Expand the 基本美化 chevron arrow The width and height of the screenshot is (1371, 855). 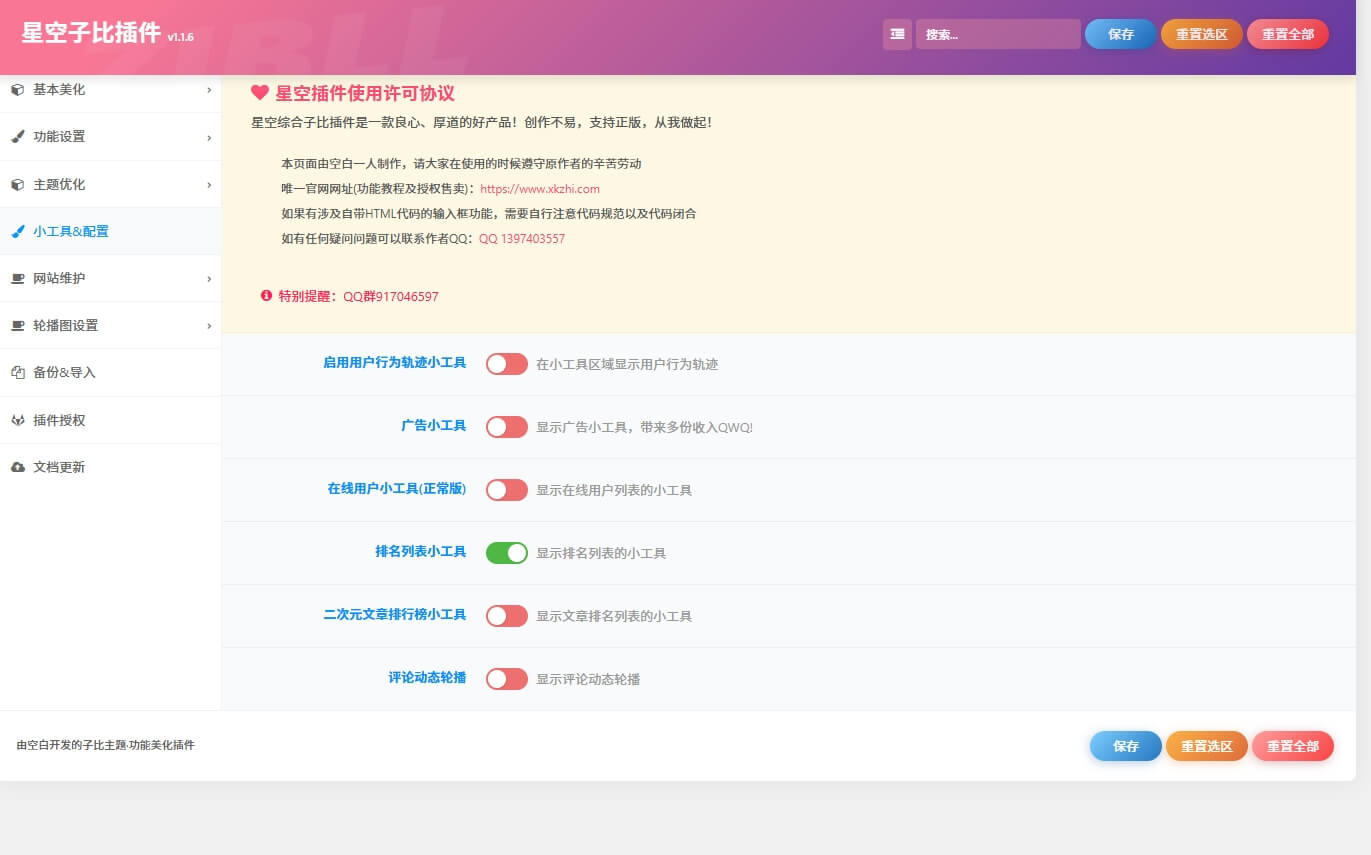[209, 90]
